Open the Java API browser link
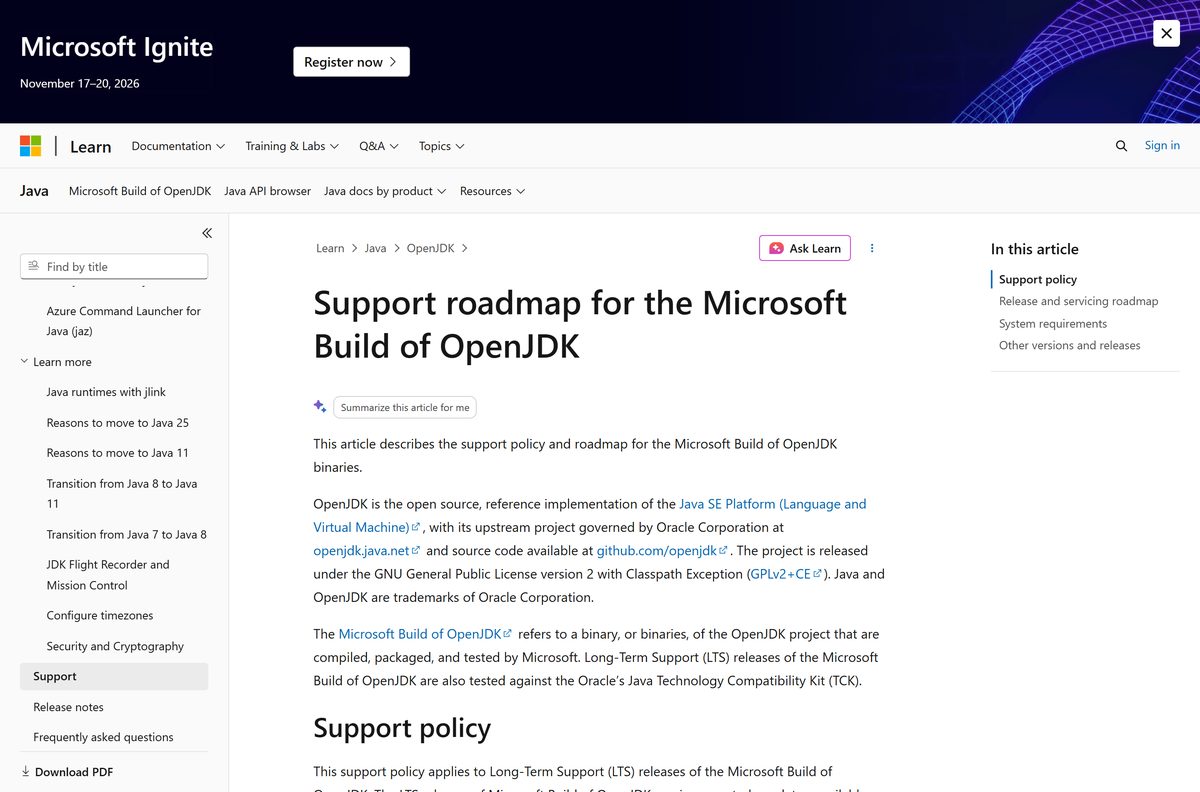Image resolution: width=1200 pixels, height=792 pixels. point(267,191)
